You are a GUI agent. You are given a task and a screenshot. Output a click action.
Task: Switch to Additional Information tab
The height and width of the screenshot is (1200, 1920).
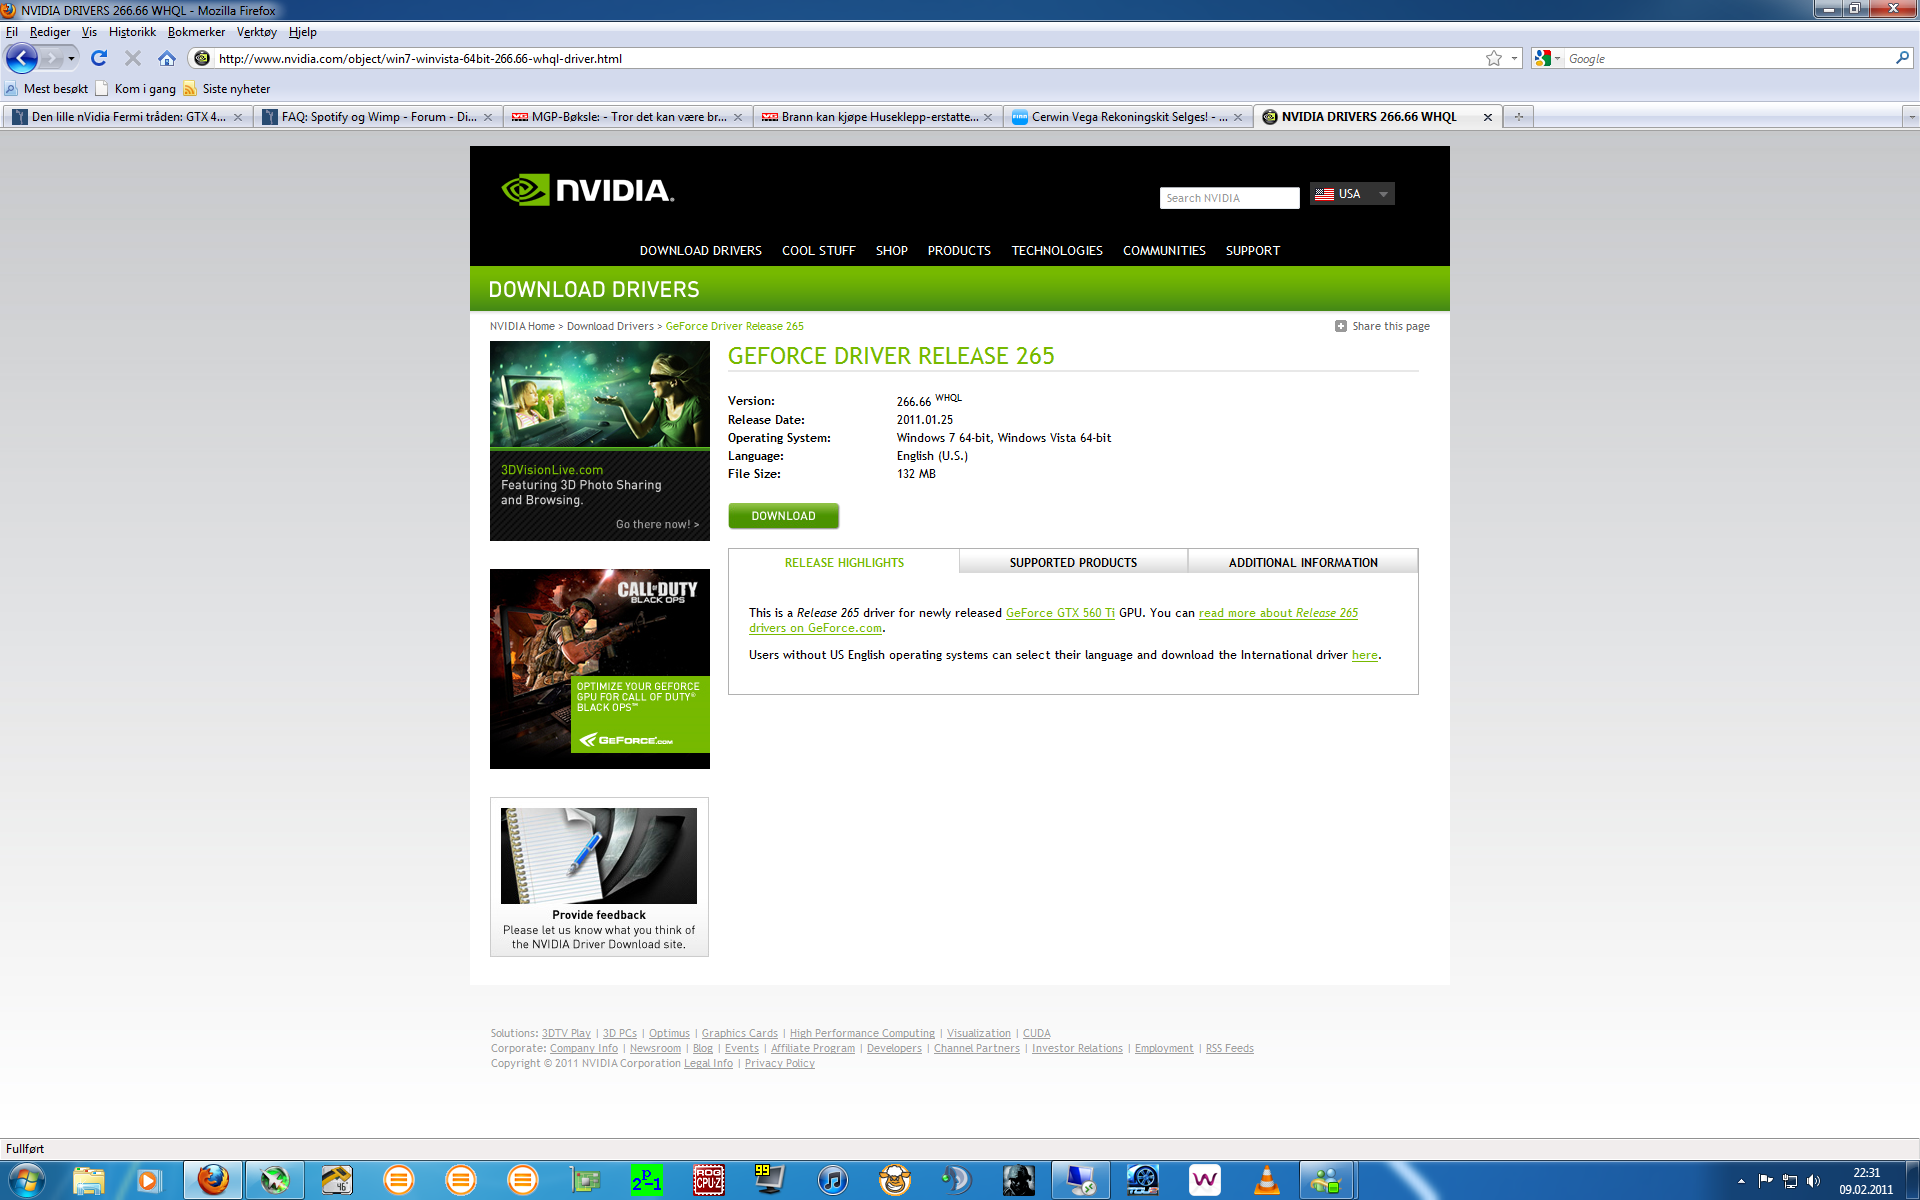[x=1303, y=562]
